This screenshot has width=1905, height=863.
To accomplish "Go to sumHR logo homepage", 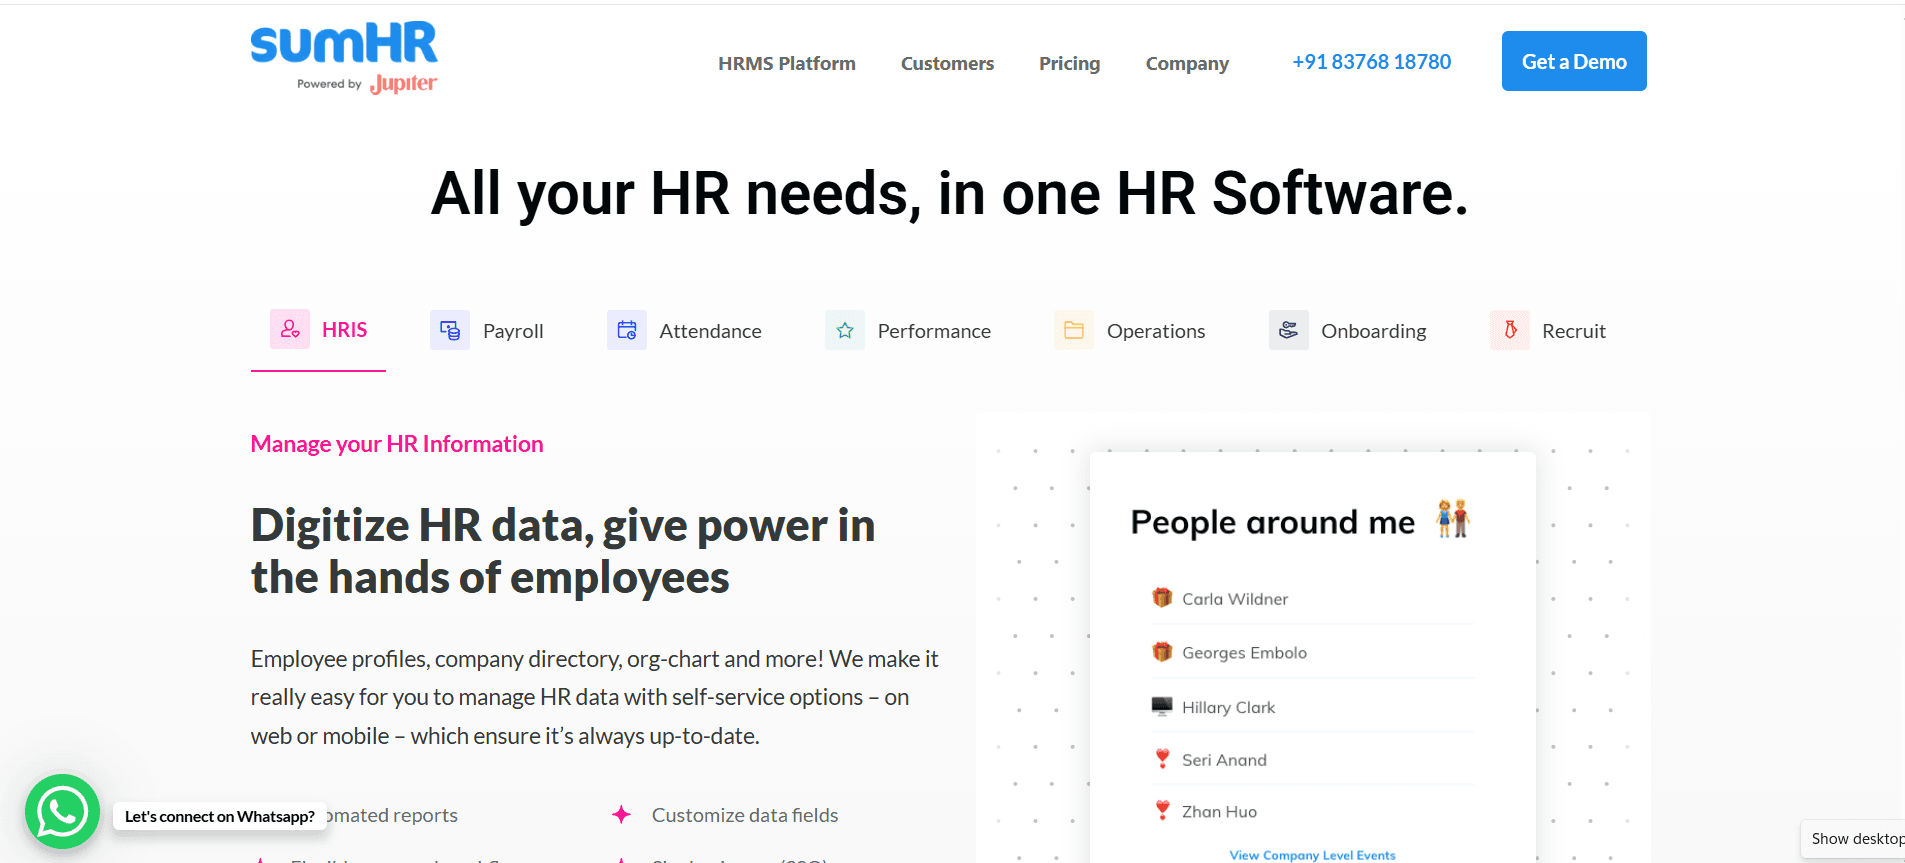I will click(343, 58).
